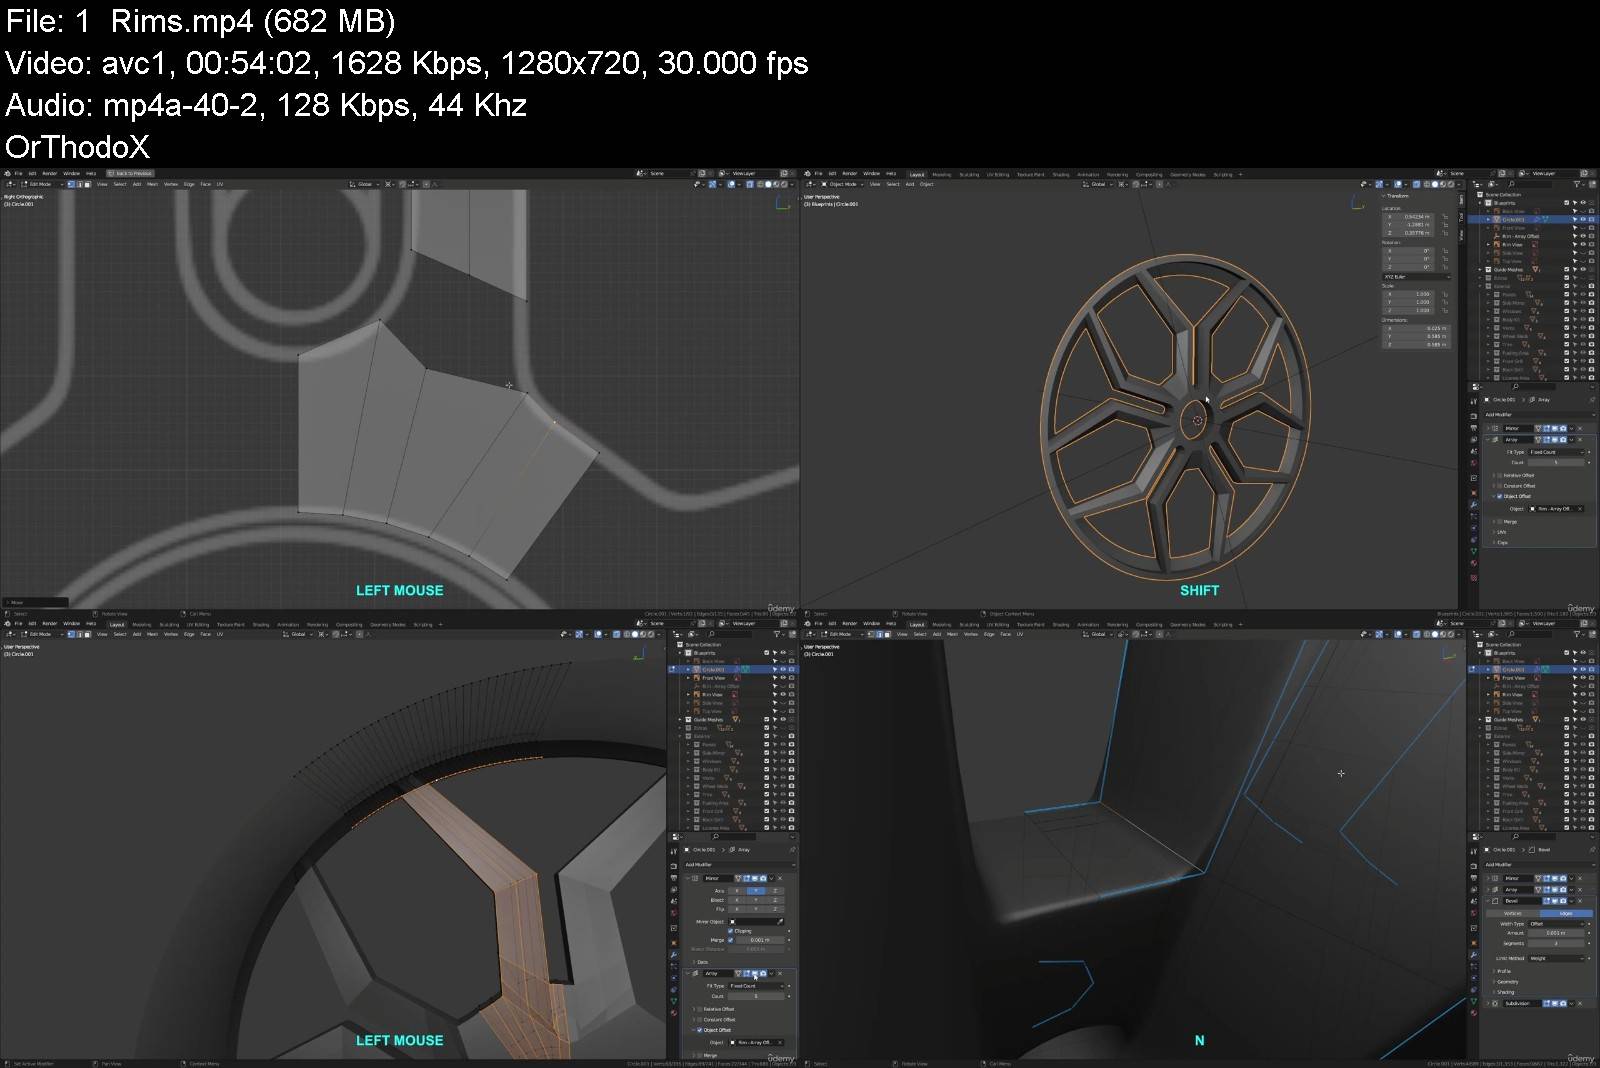Expand Relative Offset section in top-right frame
The width and height of the screenshot is (1600, 1068).
(x=1494, y=475)
